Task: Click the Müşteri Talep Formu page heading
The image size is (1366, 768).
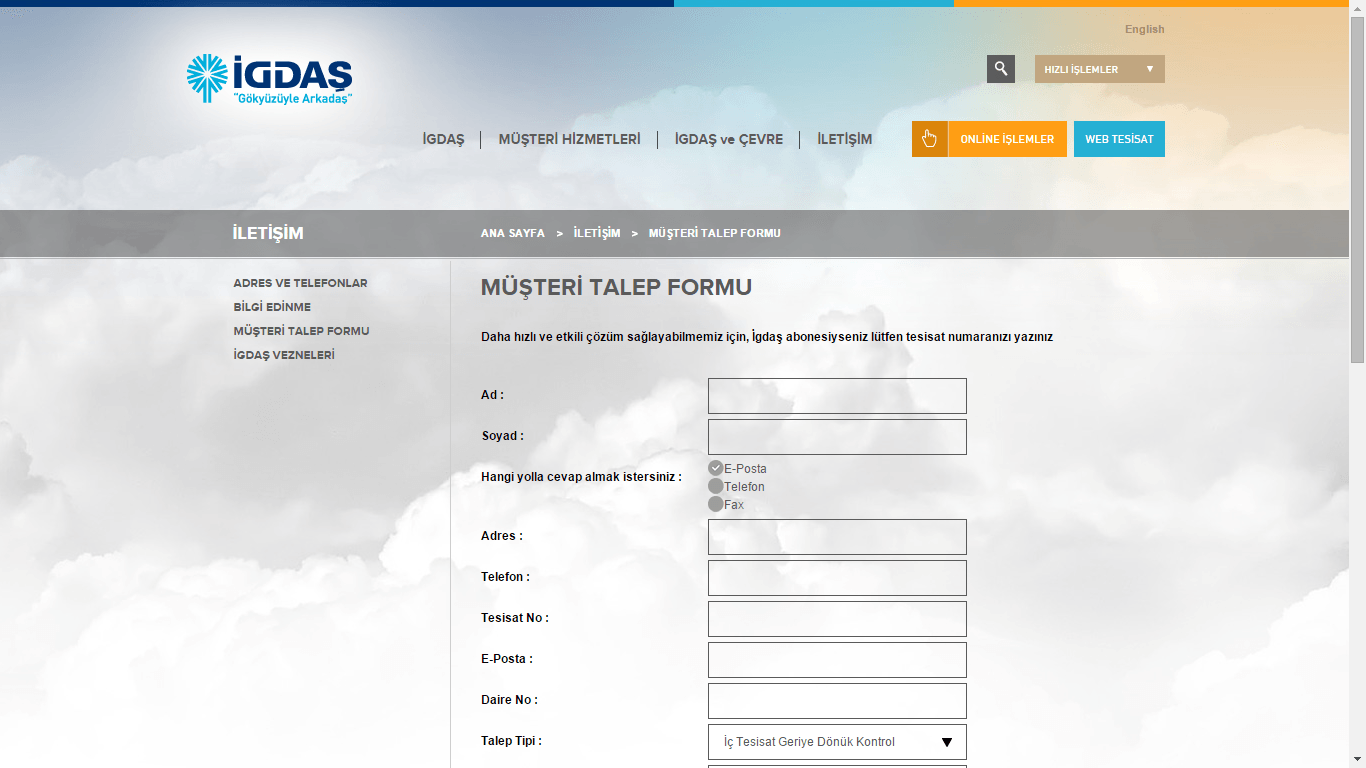Action: (616, 288)
